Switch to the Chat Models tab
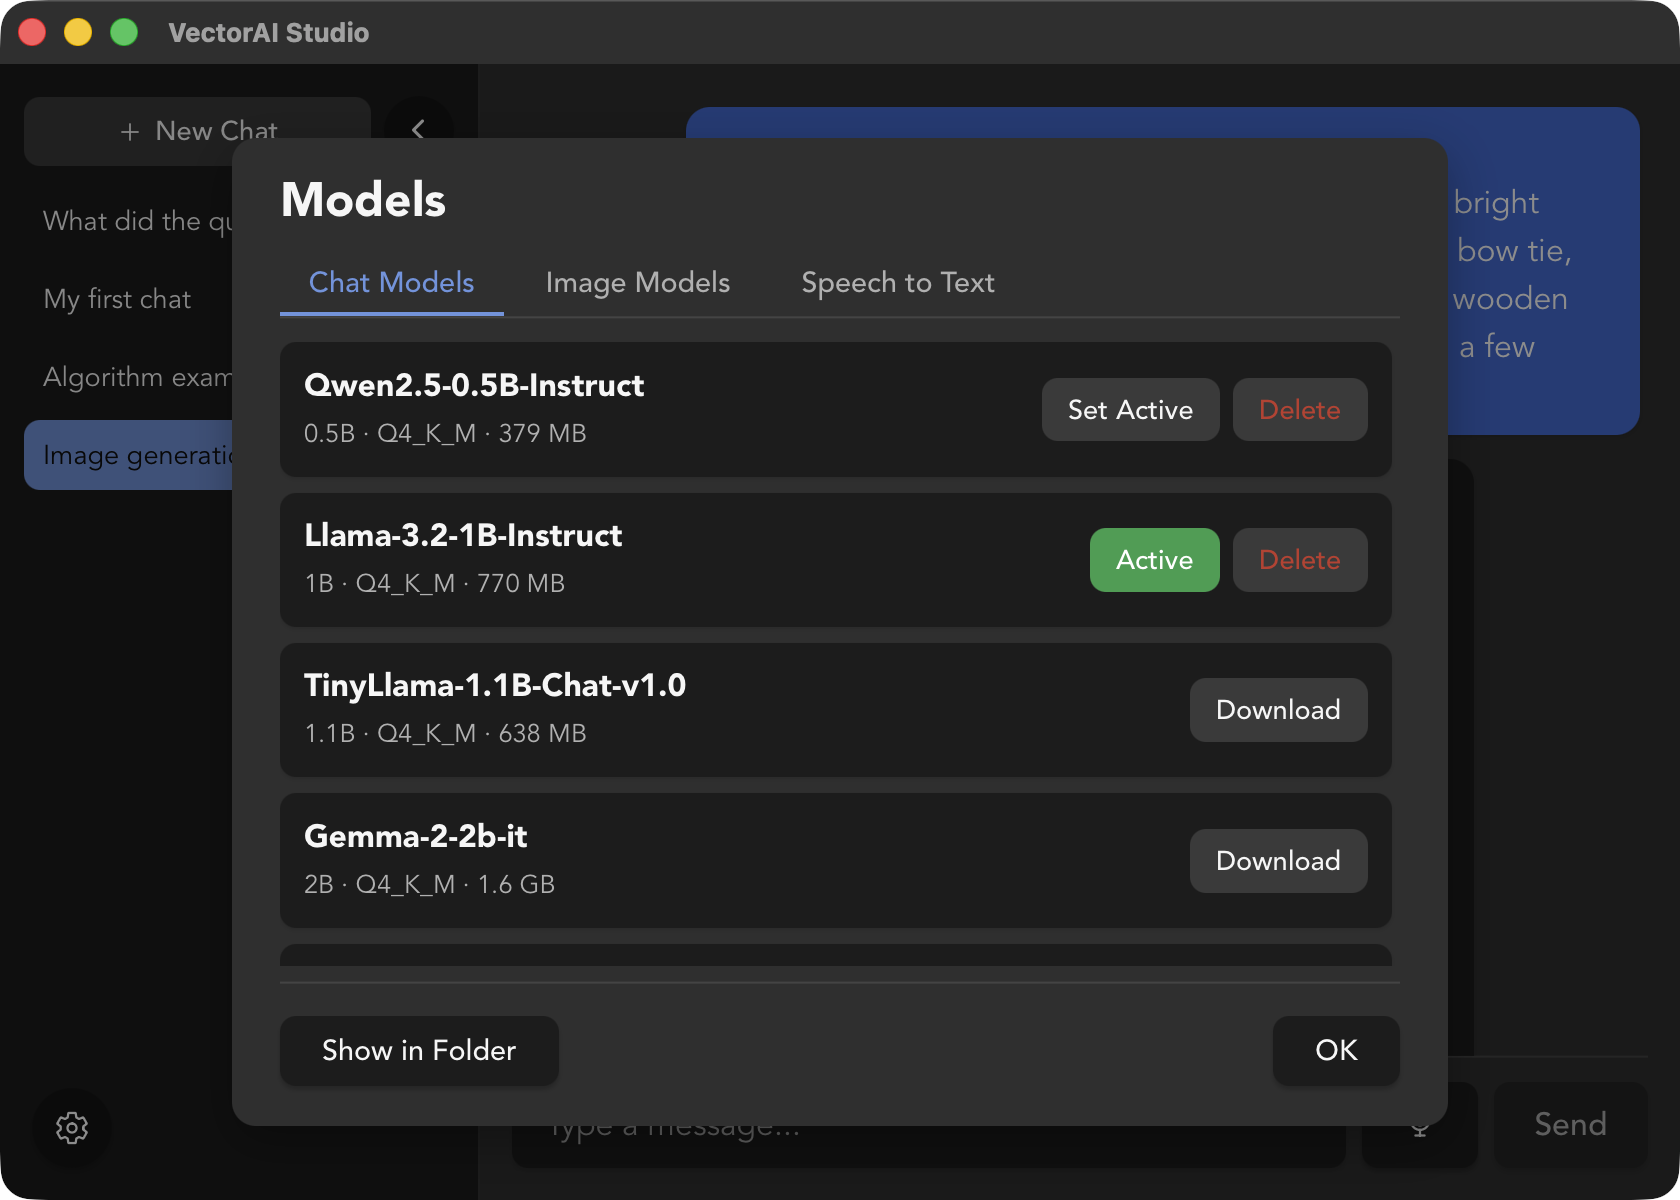 coord(391,283)
